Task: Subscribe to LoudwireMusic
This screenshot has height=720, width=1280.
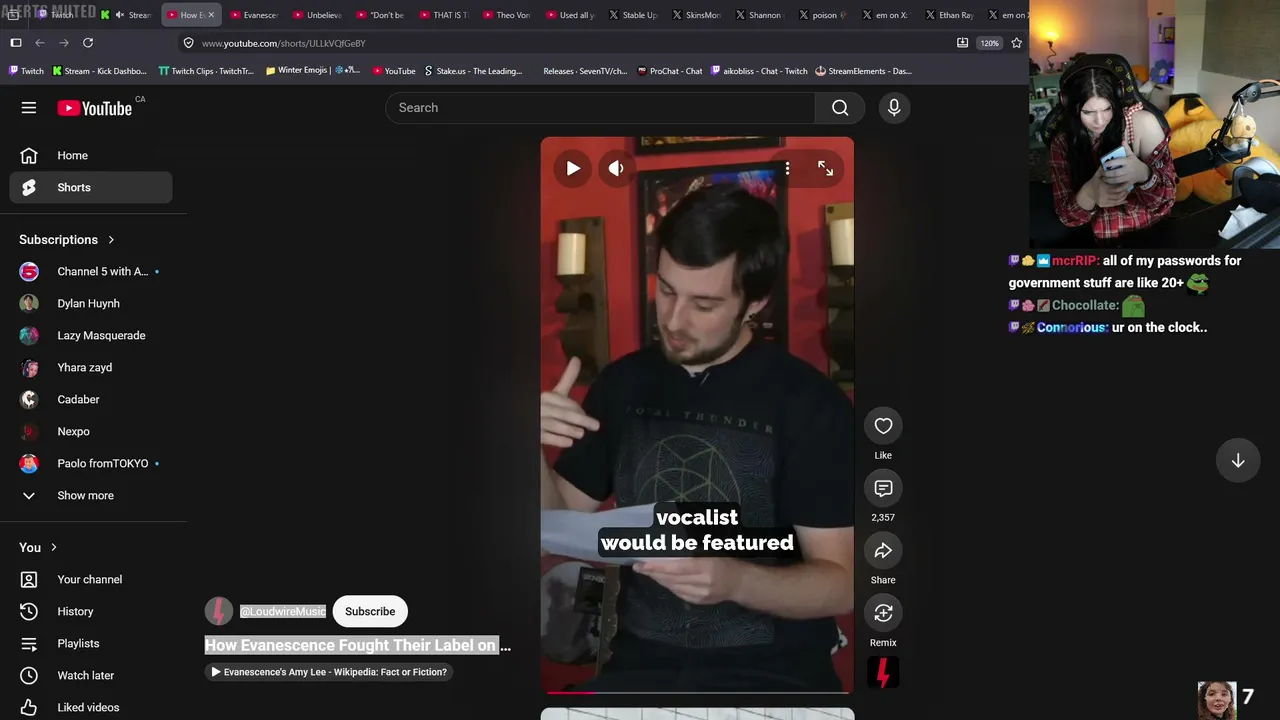Action: [x=370, y=612]
